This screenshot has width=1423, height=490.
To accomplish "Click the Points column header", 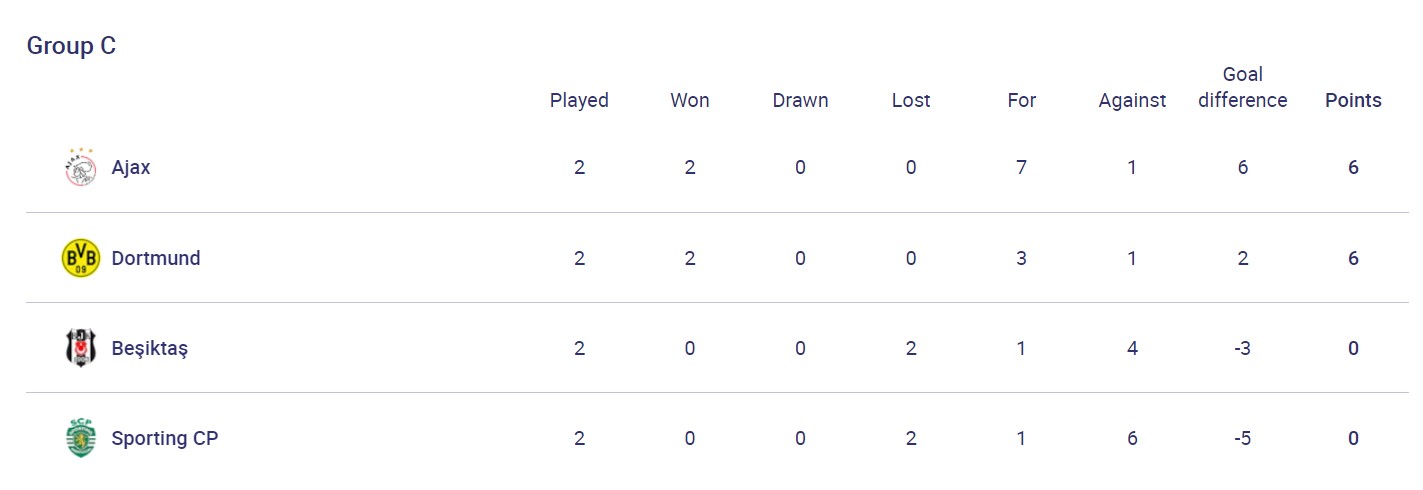I will [x=1353, y=100].
